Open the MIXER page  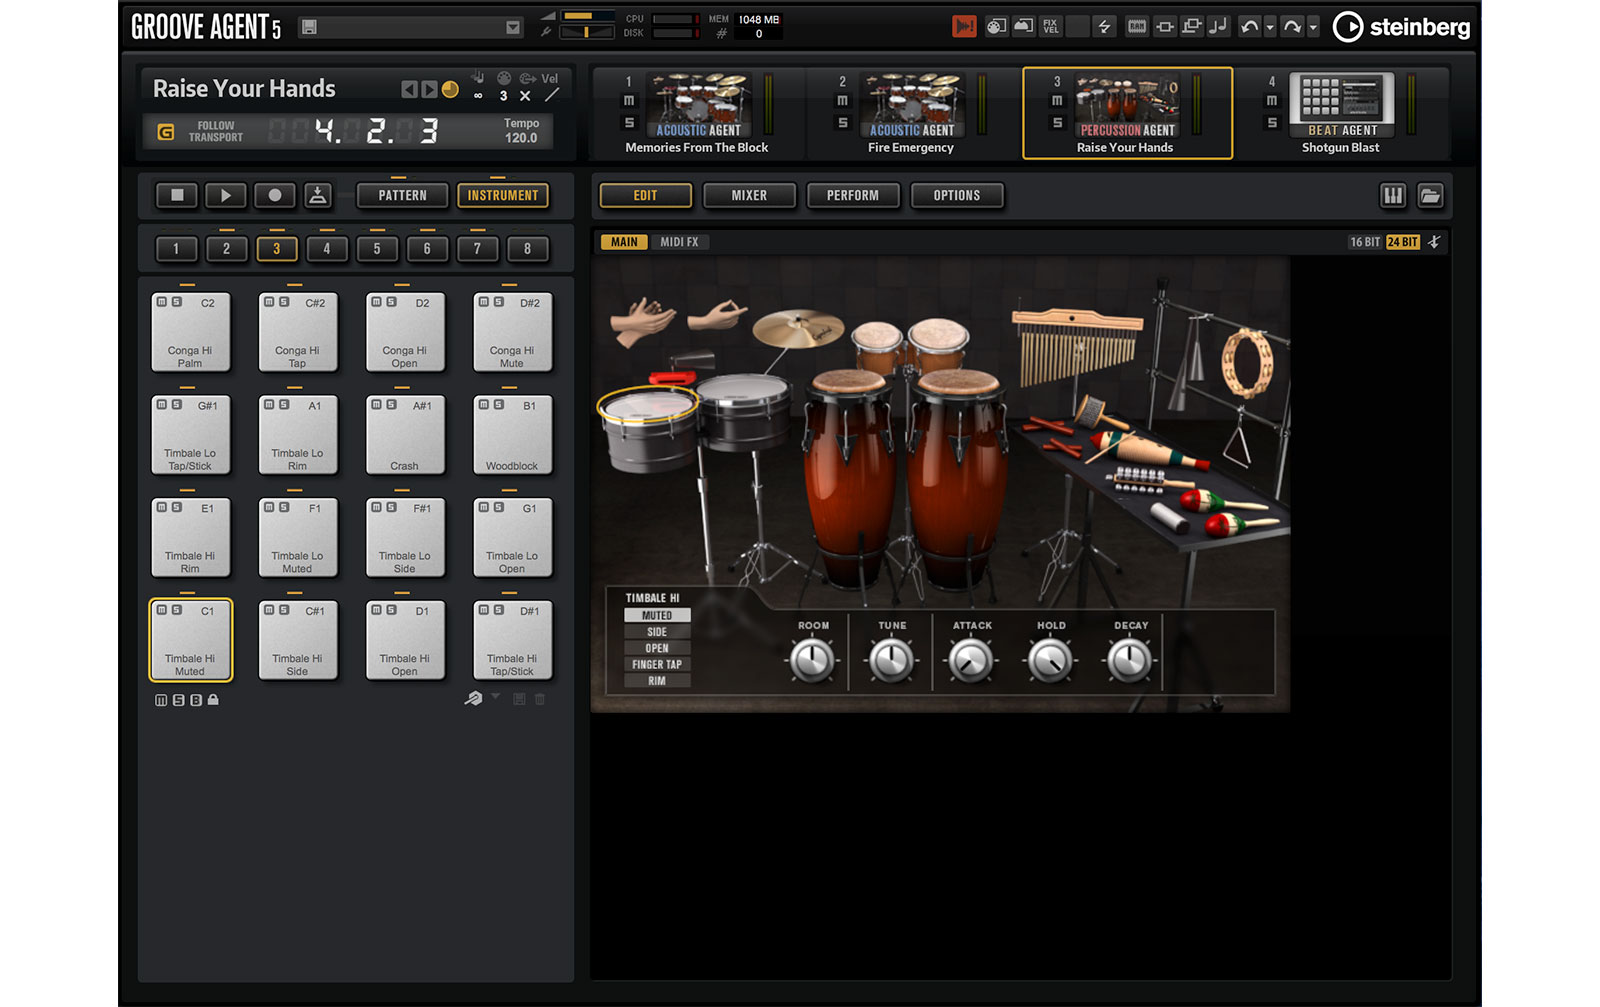click(749, 195)
